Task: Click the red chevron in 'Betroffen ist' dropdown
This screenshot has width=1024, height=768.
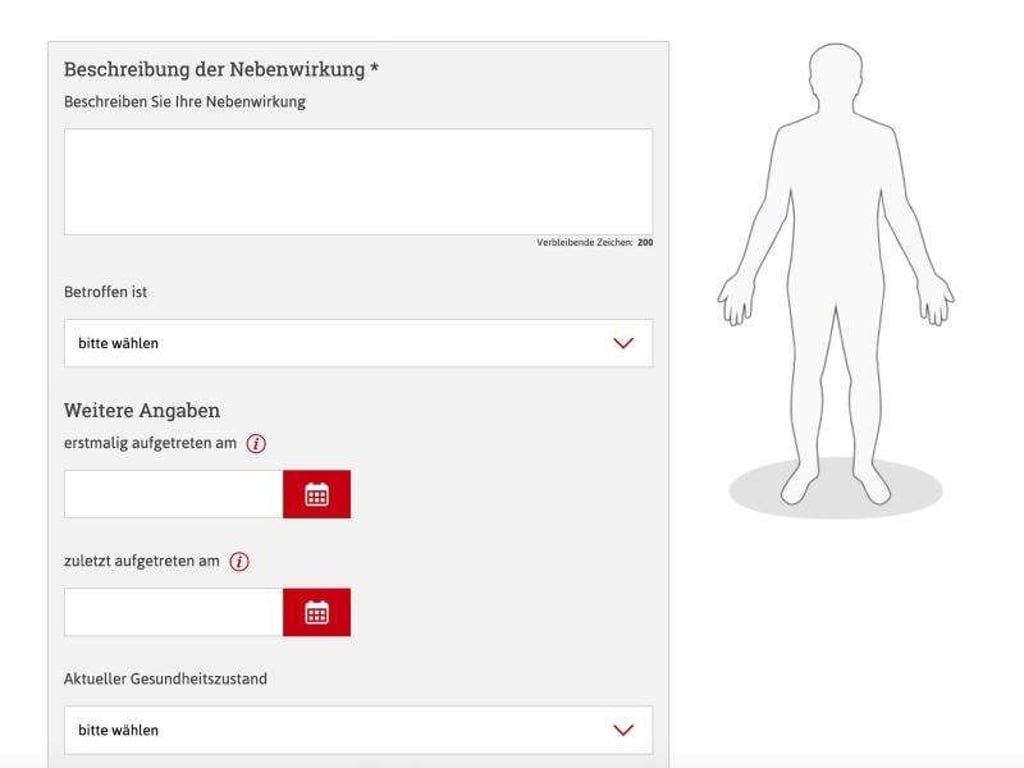Action: (624, 344)
